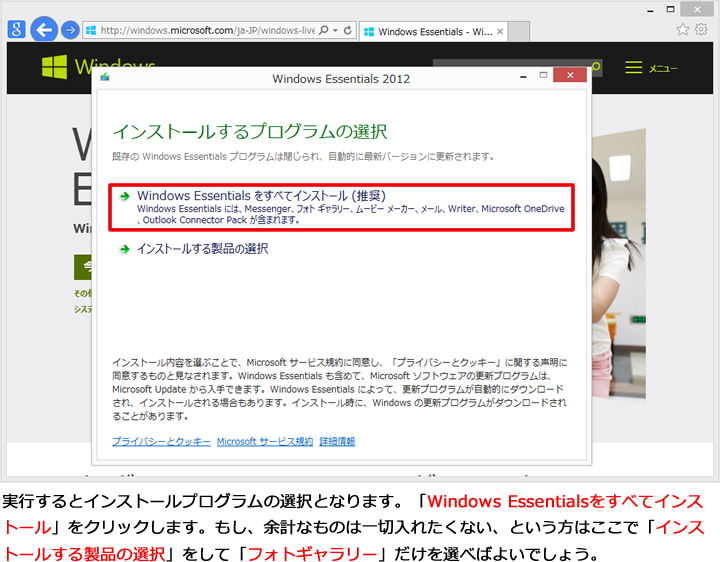720x562 pixels.
Task: Maximize the browser window
Action: (x=670, y=9)
